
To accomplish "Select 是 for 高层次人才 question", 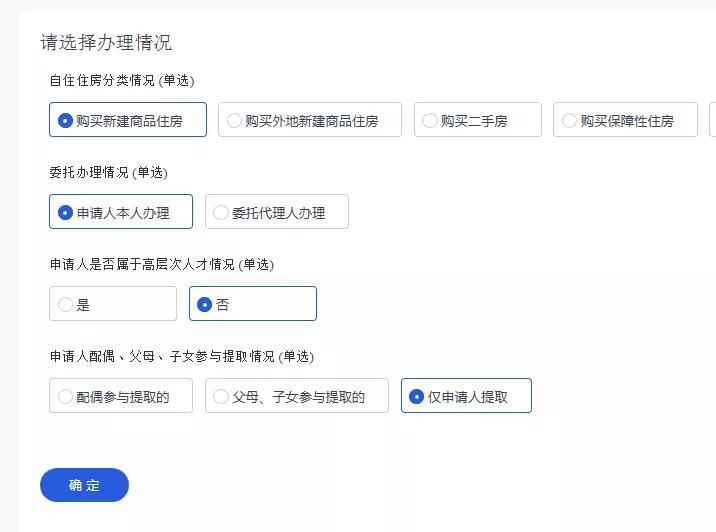I will click(113, 304).
